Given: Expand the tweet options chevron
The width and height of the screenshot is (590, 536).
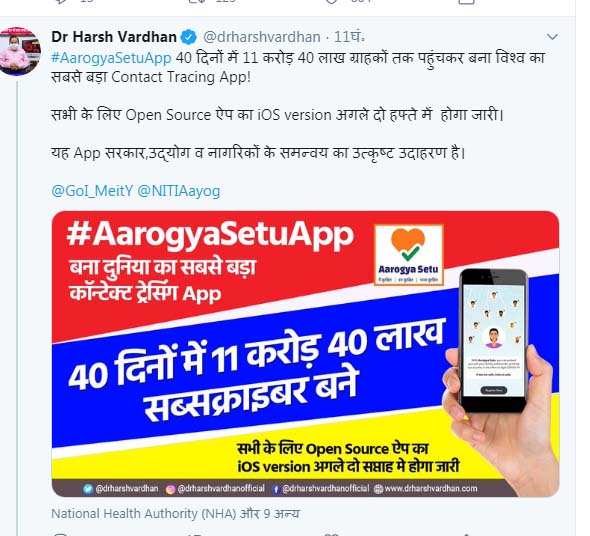Looking at the screenshot, I should pyautogui.click(x=552, y=37).
